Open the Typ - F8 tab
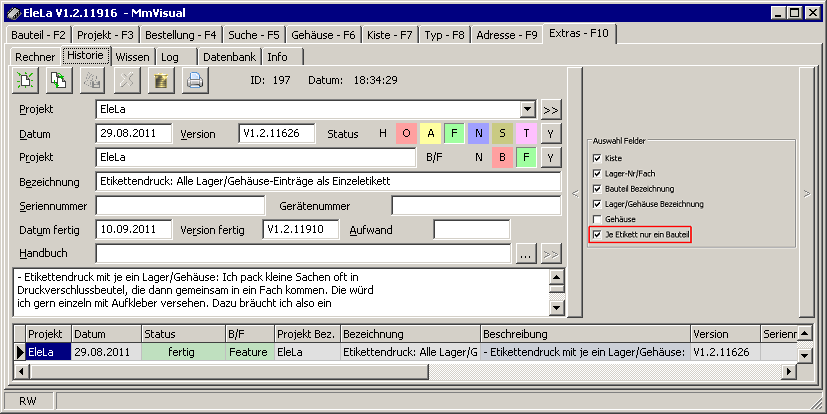Screen dimensions: 827x414 [x=445, y=35]
